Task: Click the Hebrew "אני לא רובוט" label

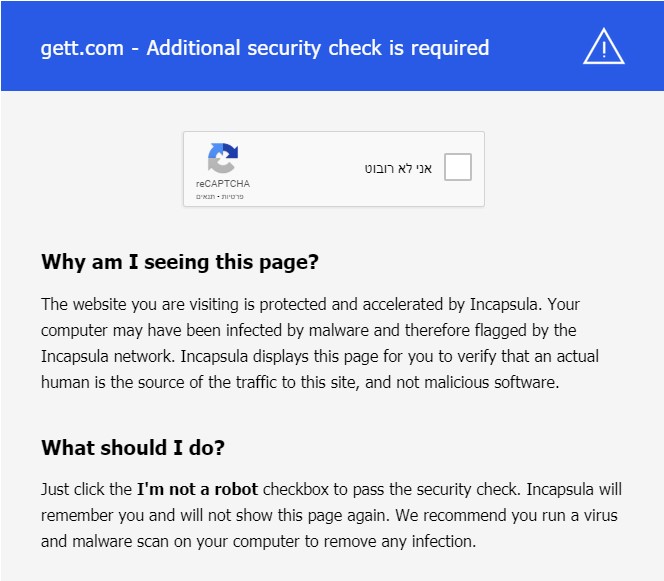Action: pyautogui.click(x=398, y=168)
